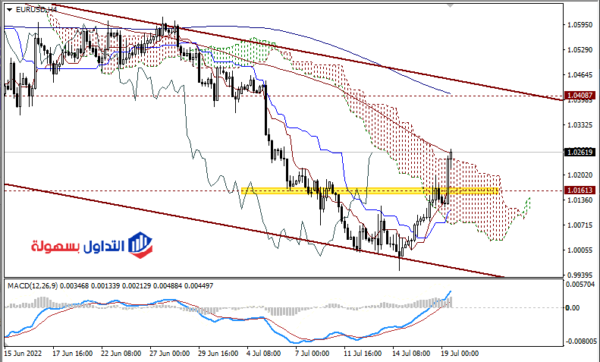The height and width of the screenshot is (362, 600).
Task: Click the 15 Jun 2022 date label
Action: (23, 353)
